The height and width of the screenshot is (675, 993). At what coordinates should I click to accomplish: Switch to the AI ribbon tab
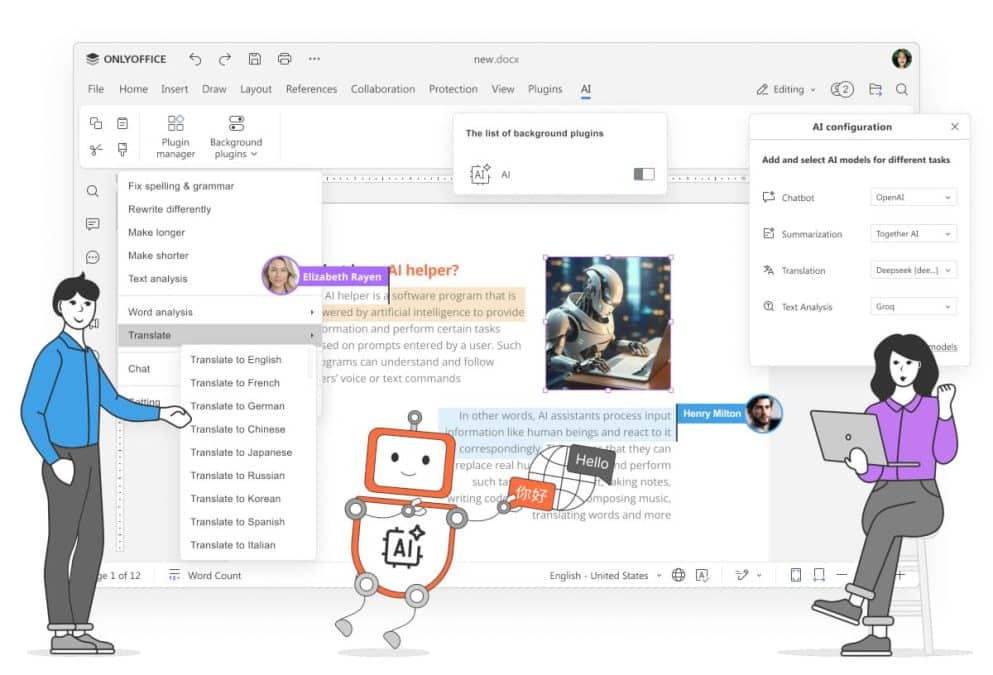click(586, 89)
